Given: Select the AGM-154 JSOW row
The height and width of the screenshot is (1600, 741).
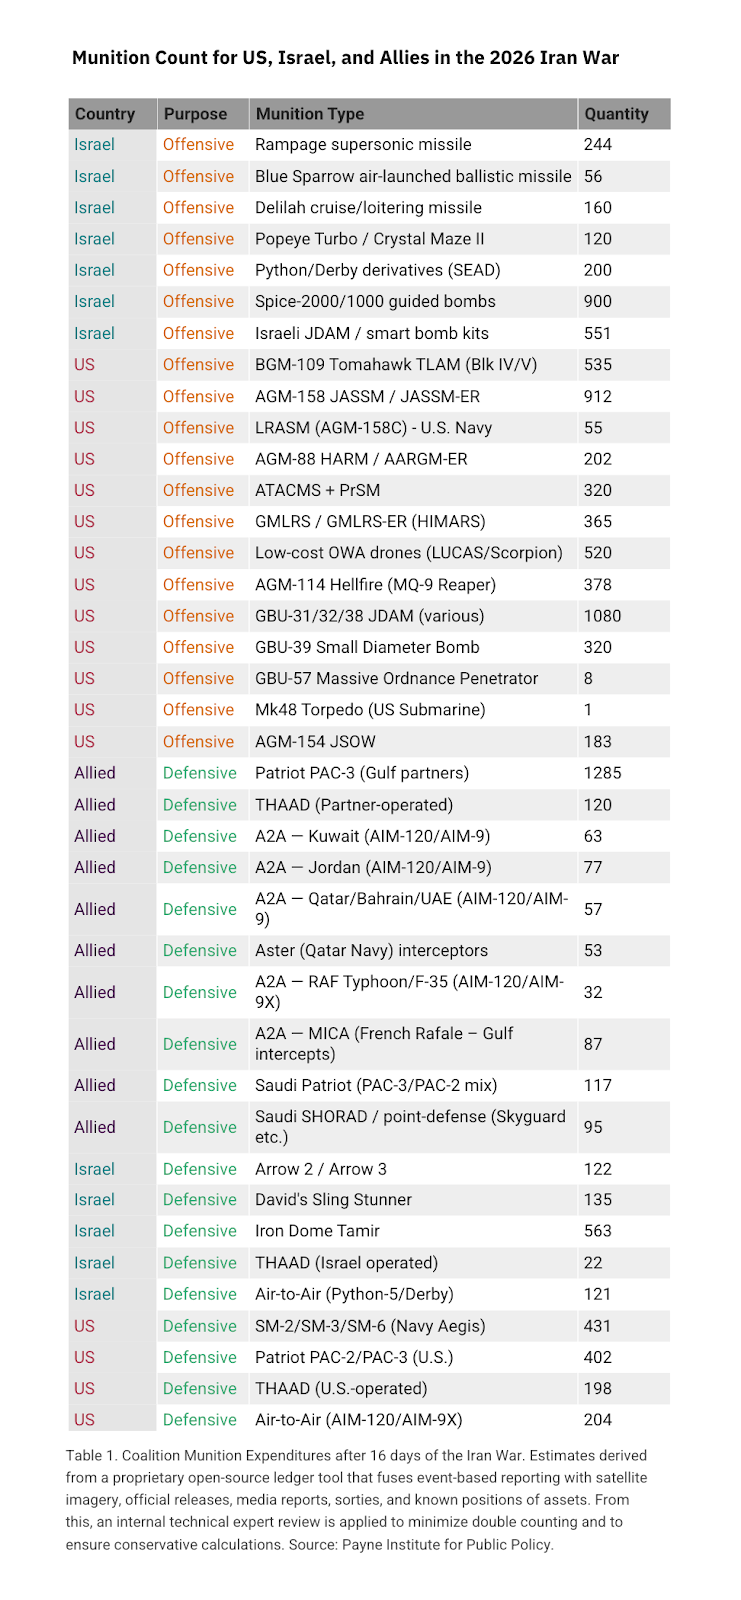Looking at the screenshot, I should pos(369,741).
